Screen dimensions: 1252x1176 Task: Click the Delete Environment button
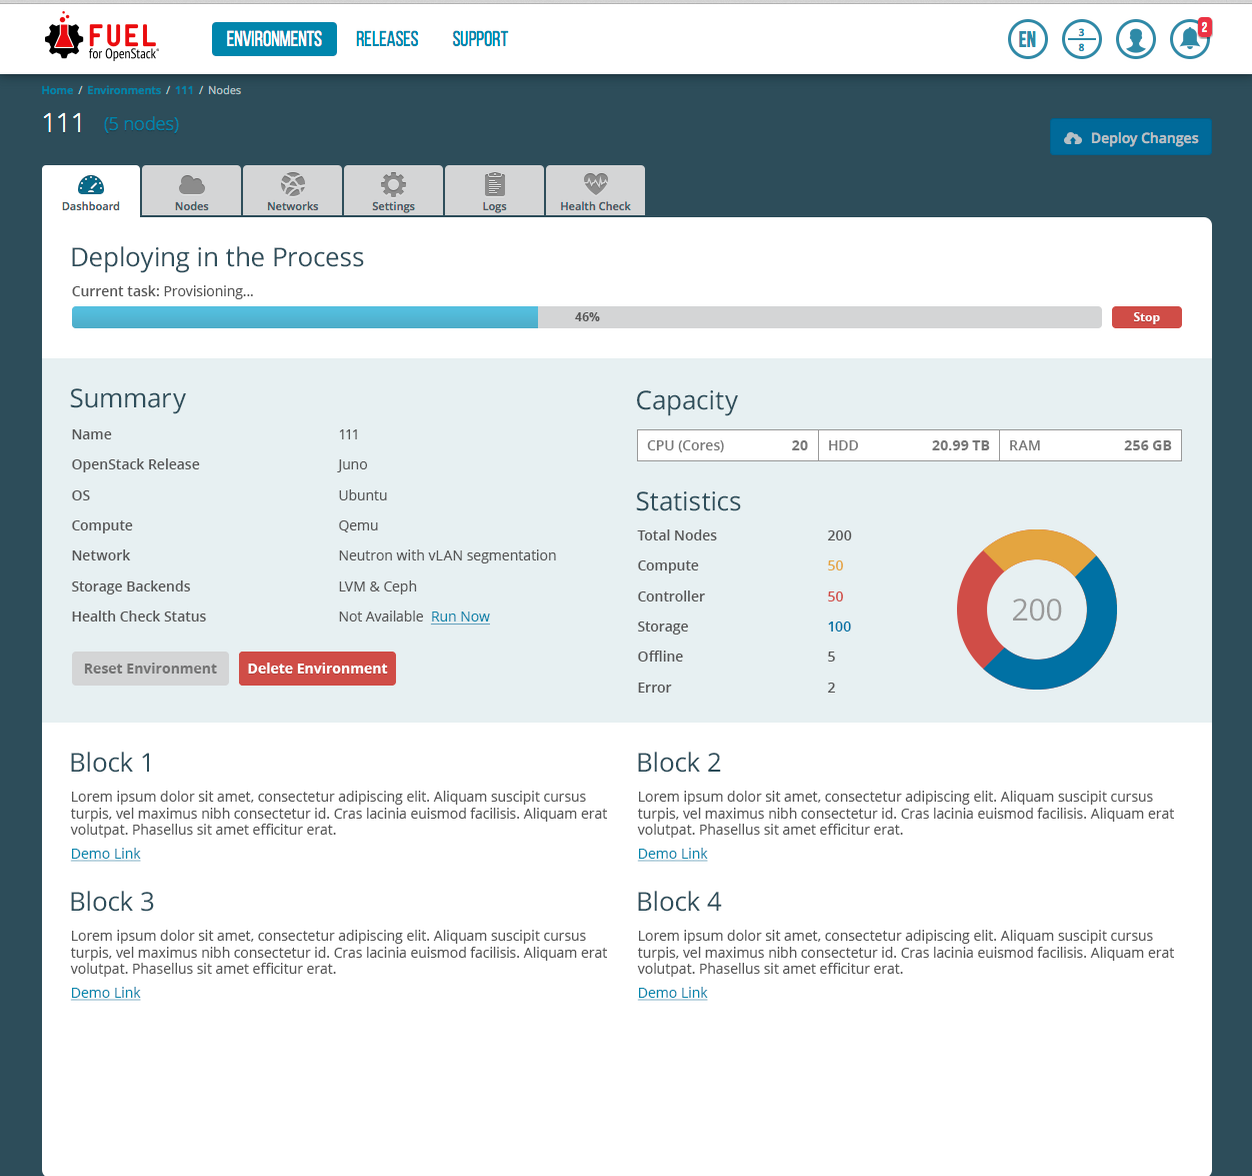(317, 669)
